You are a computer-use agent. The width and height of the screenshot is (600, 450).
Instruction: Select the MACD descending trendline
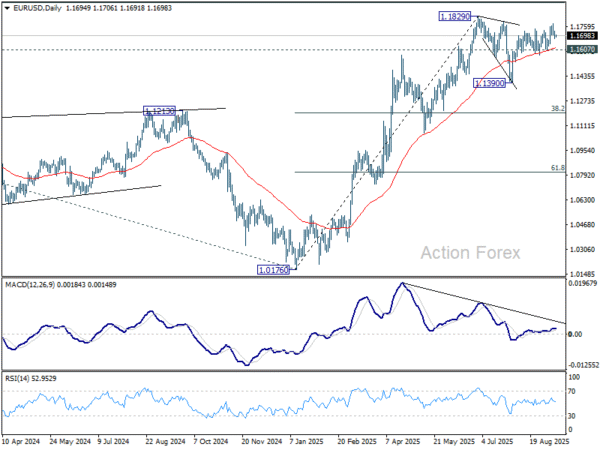point(484,303)
